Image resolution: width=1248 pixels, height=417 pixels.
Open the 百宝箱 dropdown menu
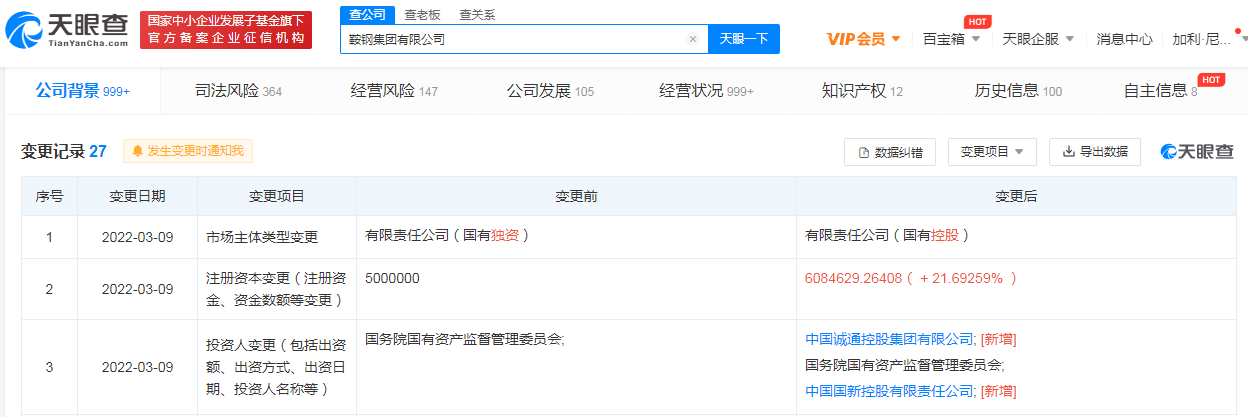pos(952,39)
